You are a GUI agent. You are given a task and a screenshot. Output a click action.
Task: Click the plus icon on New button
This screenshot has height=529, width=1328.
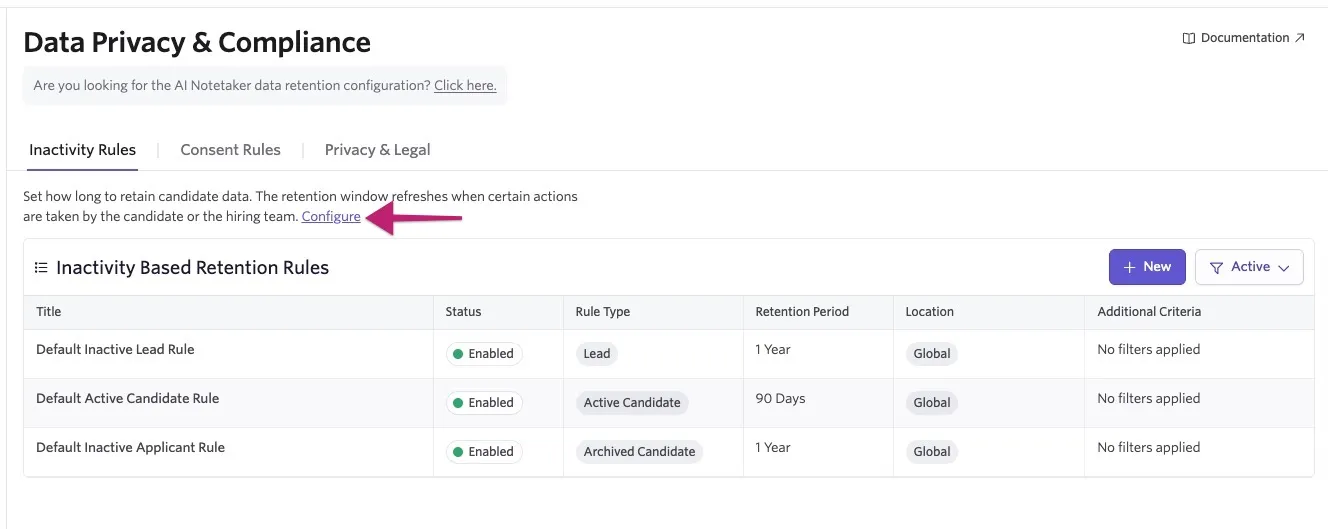click(1130, 267)
